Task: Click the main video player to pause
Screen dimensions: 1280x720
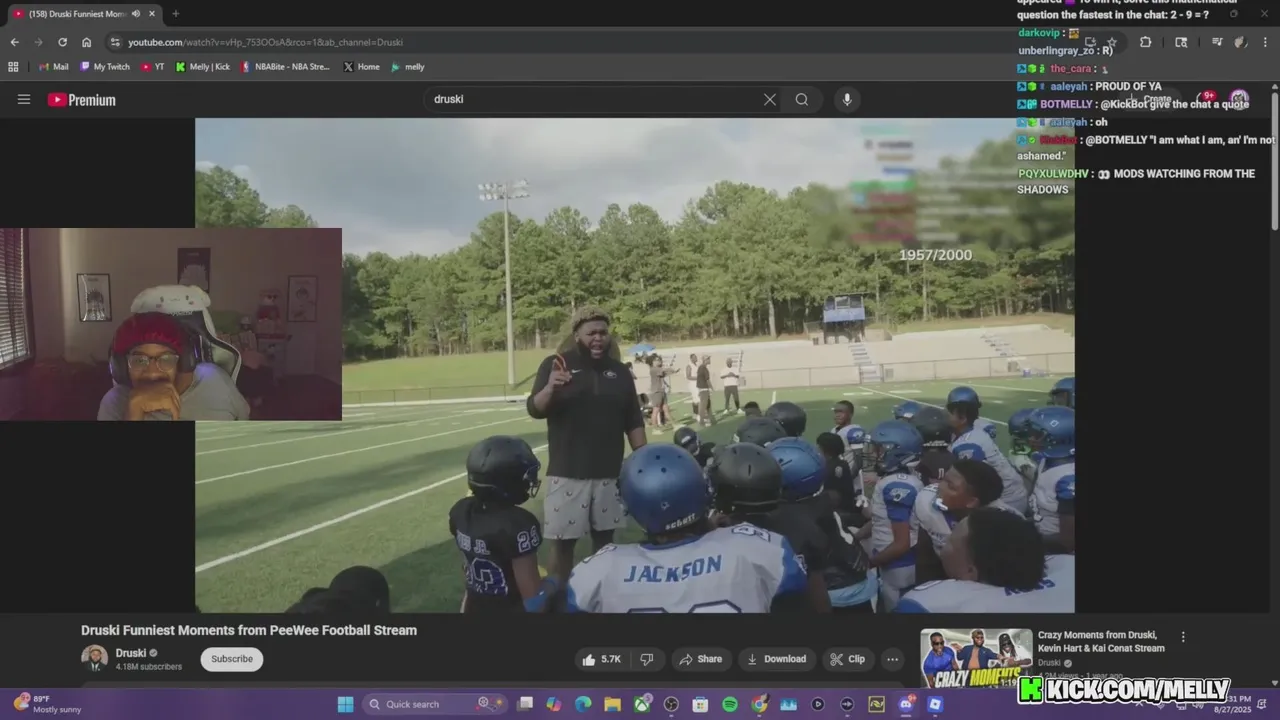Action: click(634, 365)
